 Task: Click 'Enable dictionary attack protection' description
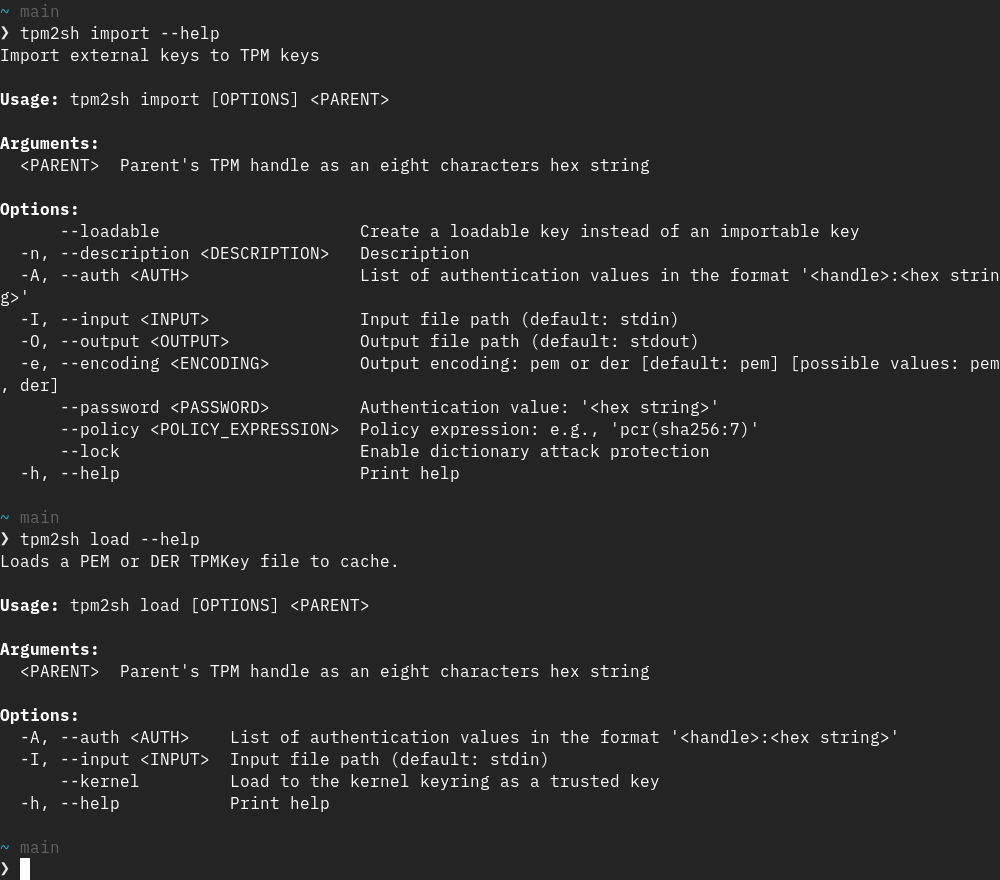[534, 451]
